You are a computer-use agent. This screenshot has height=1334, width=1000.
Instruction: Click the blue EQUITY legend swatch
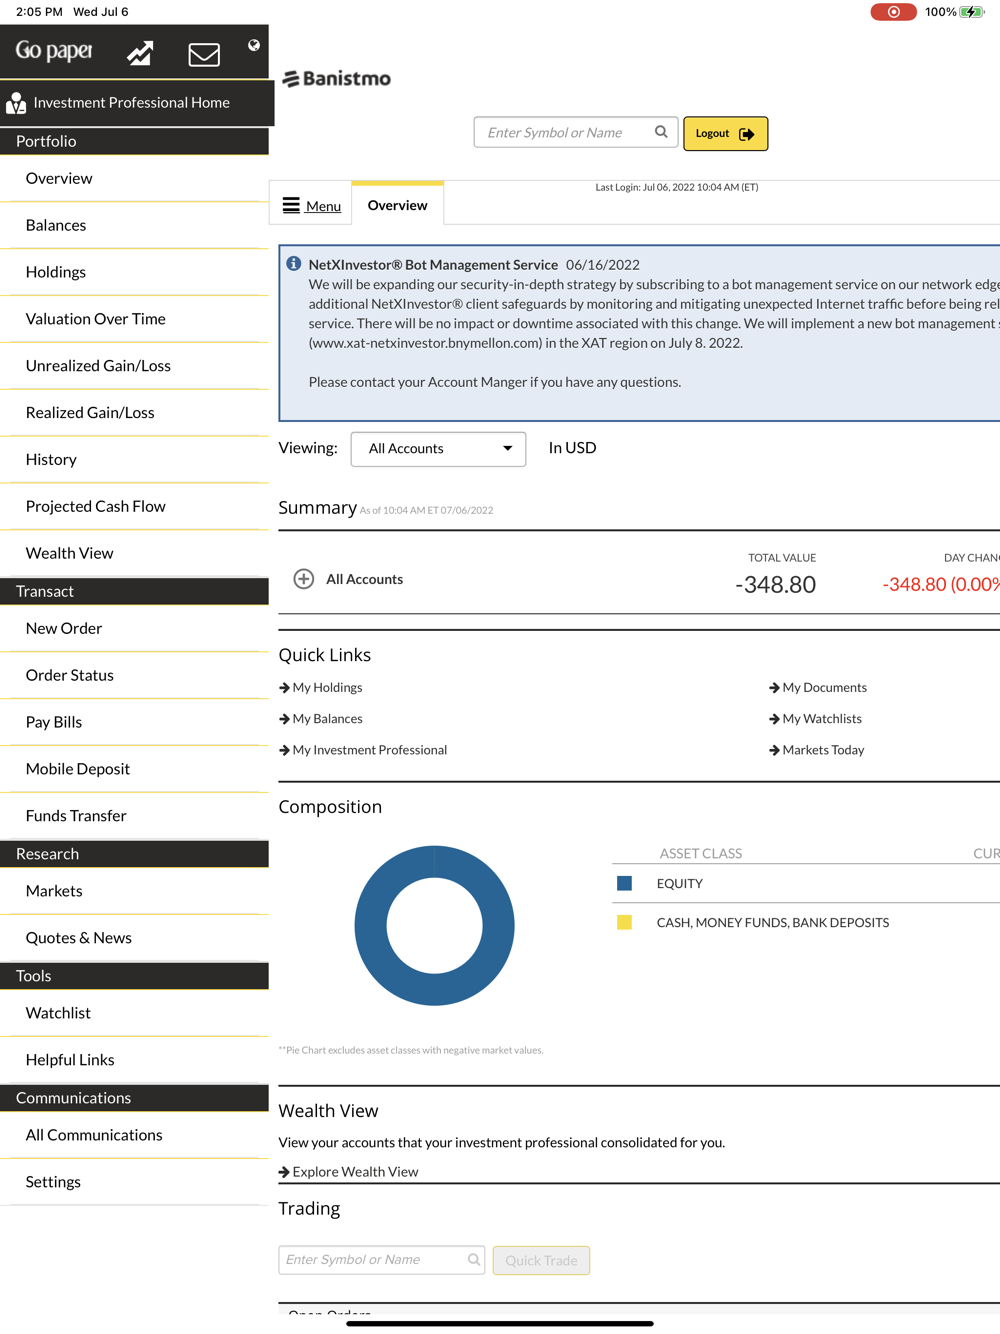coord(624,883)
